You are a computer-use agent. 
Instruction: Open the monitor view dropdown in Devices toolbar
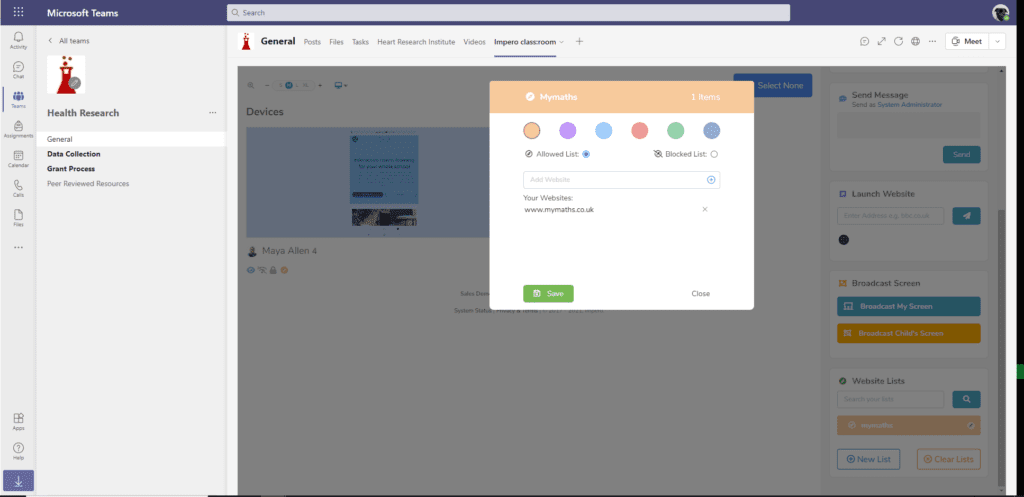[341, 86]
